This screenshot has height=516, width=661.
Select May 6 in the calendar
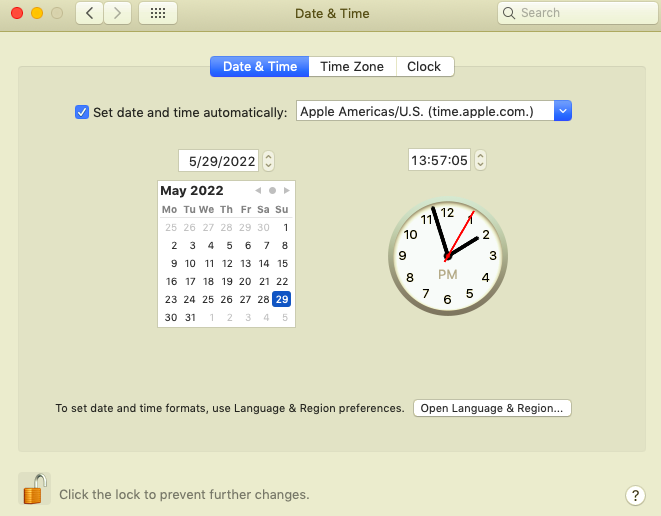[x=248, y=245]
